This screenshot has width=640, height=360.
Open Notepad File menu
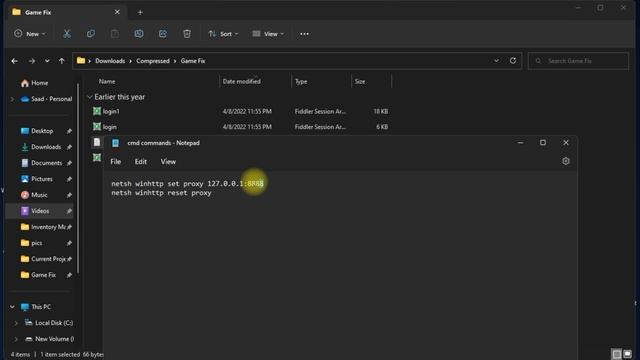pos(116,162)
